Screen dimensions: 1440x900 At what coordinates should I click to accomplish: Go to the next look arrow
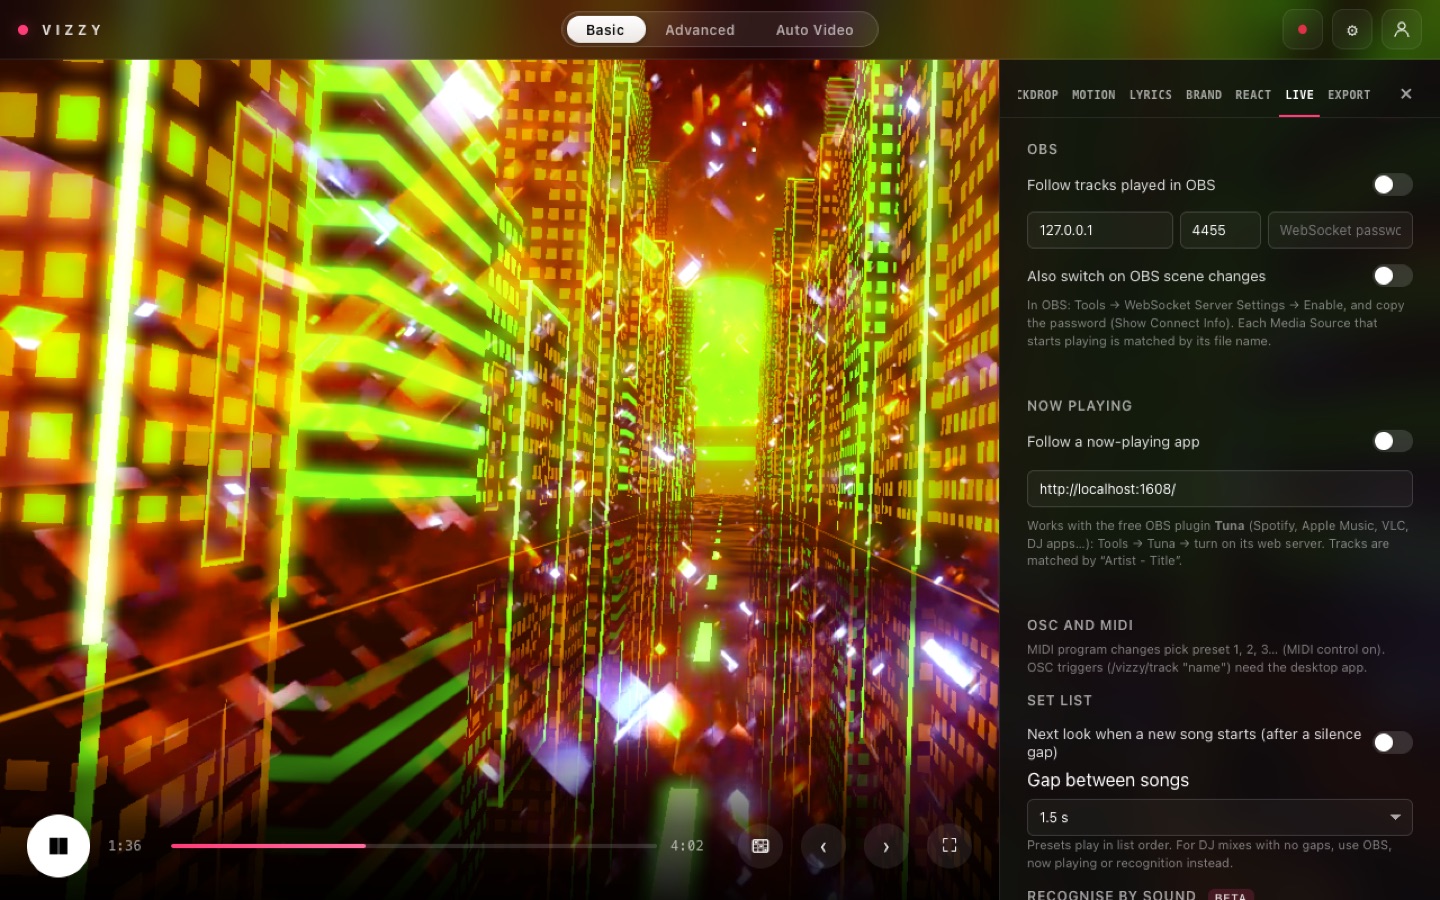(x=886, y=846)
